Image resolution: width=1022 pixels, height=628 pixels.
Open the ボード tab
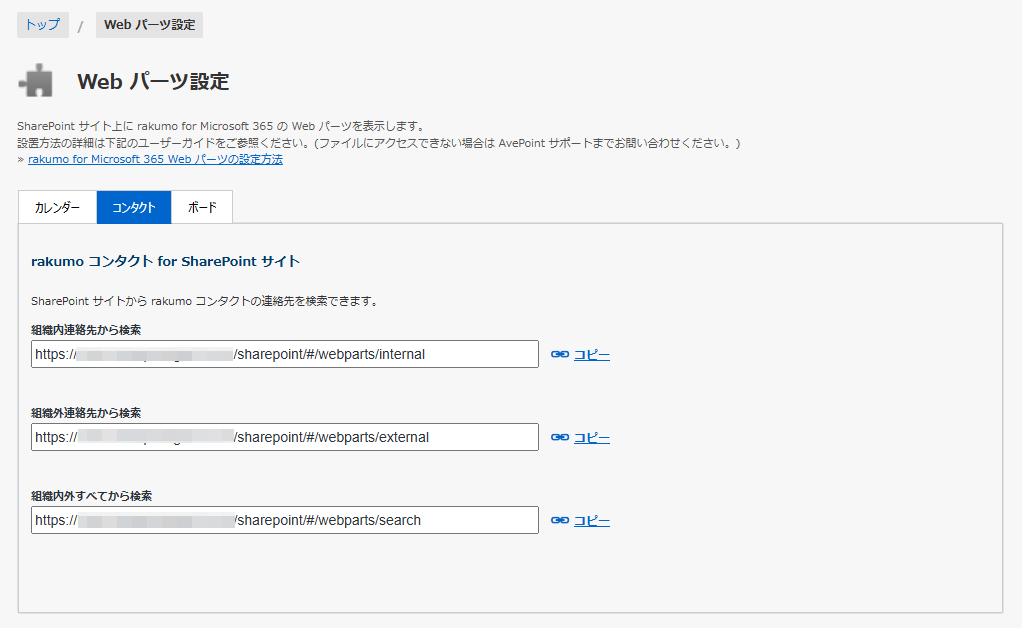click(x=201, y=207)
